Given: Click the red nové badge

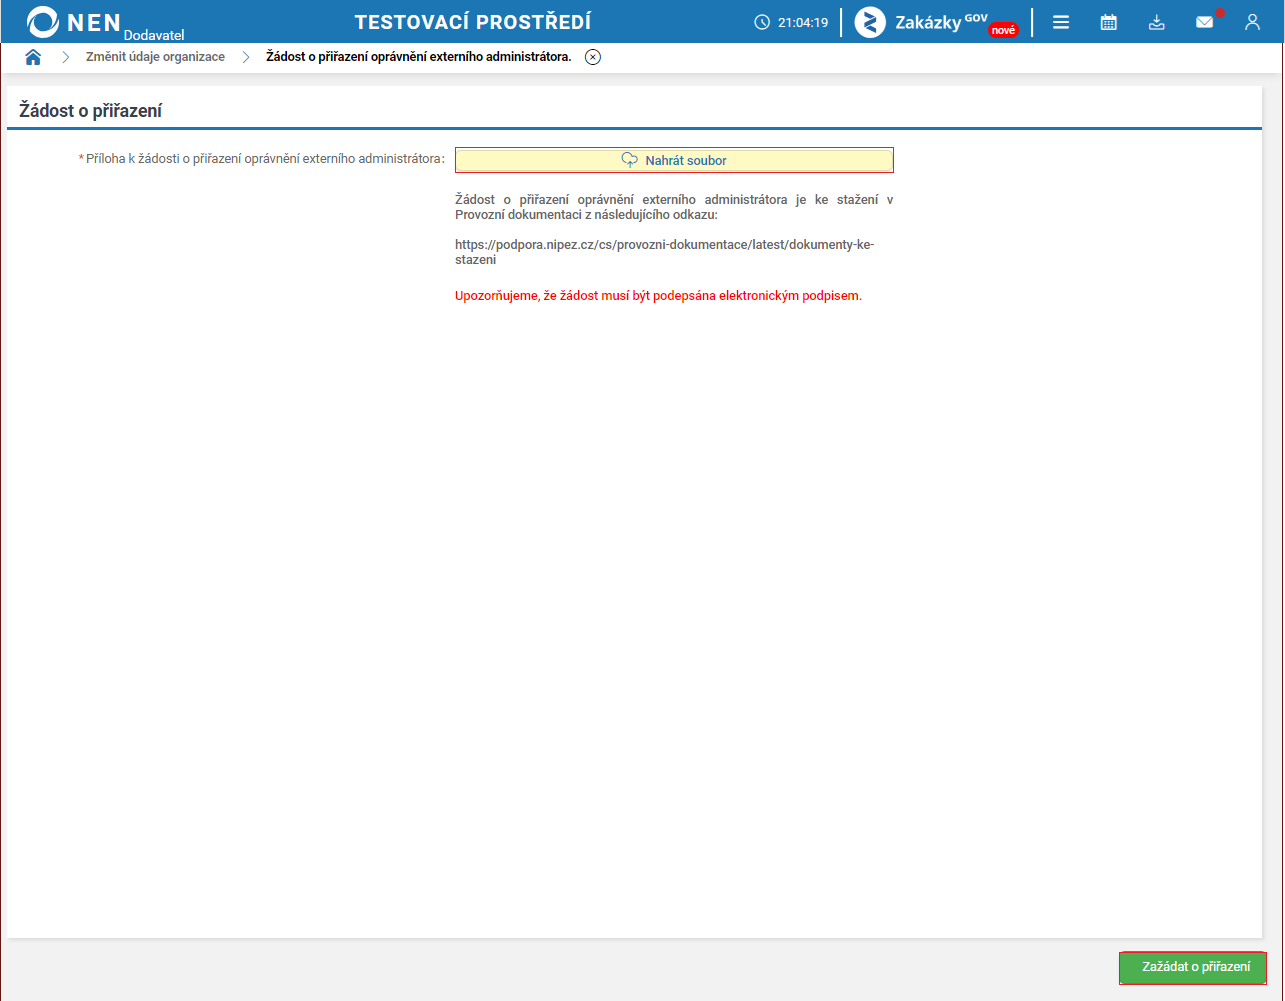Looking at the screenshot, I should tap(1003, 30).
